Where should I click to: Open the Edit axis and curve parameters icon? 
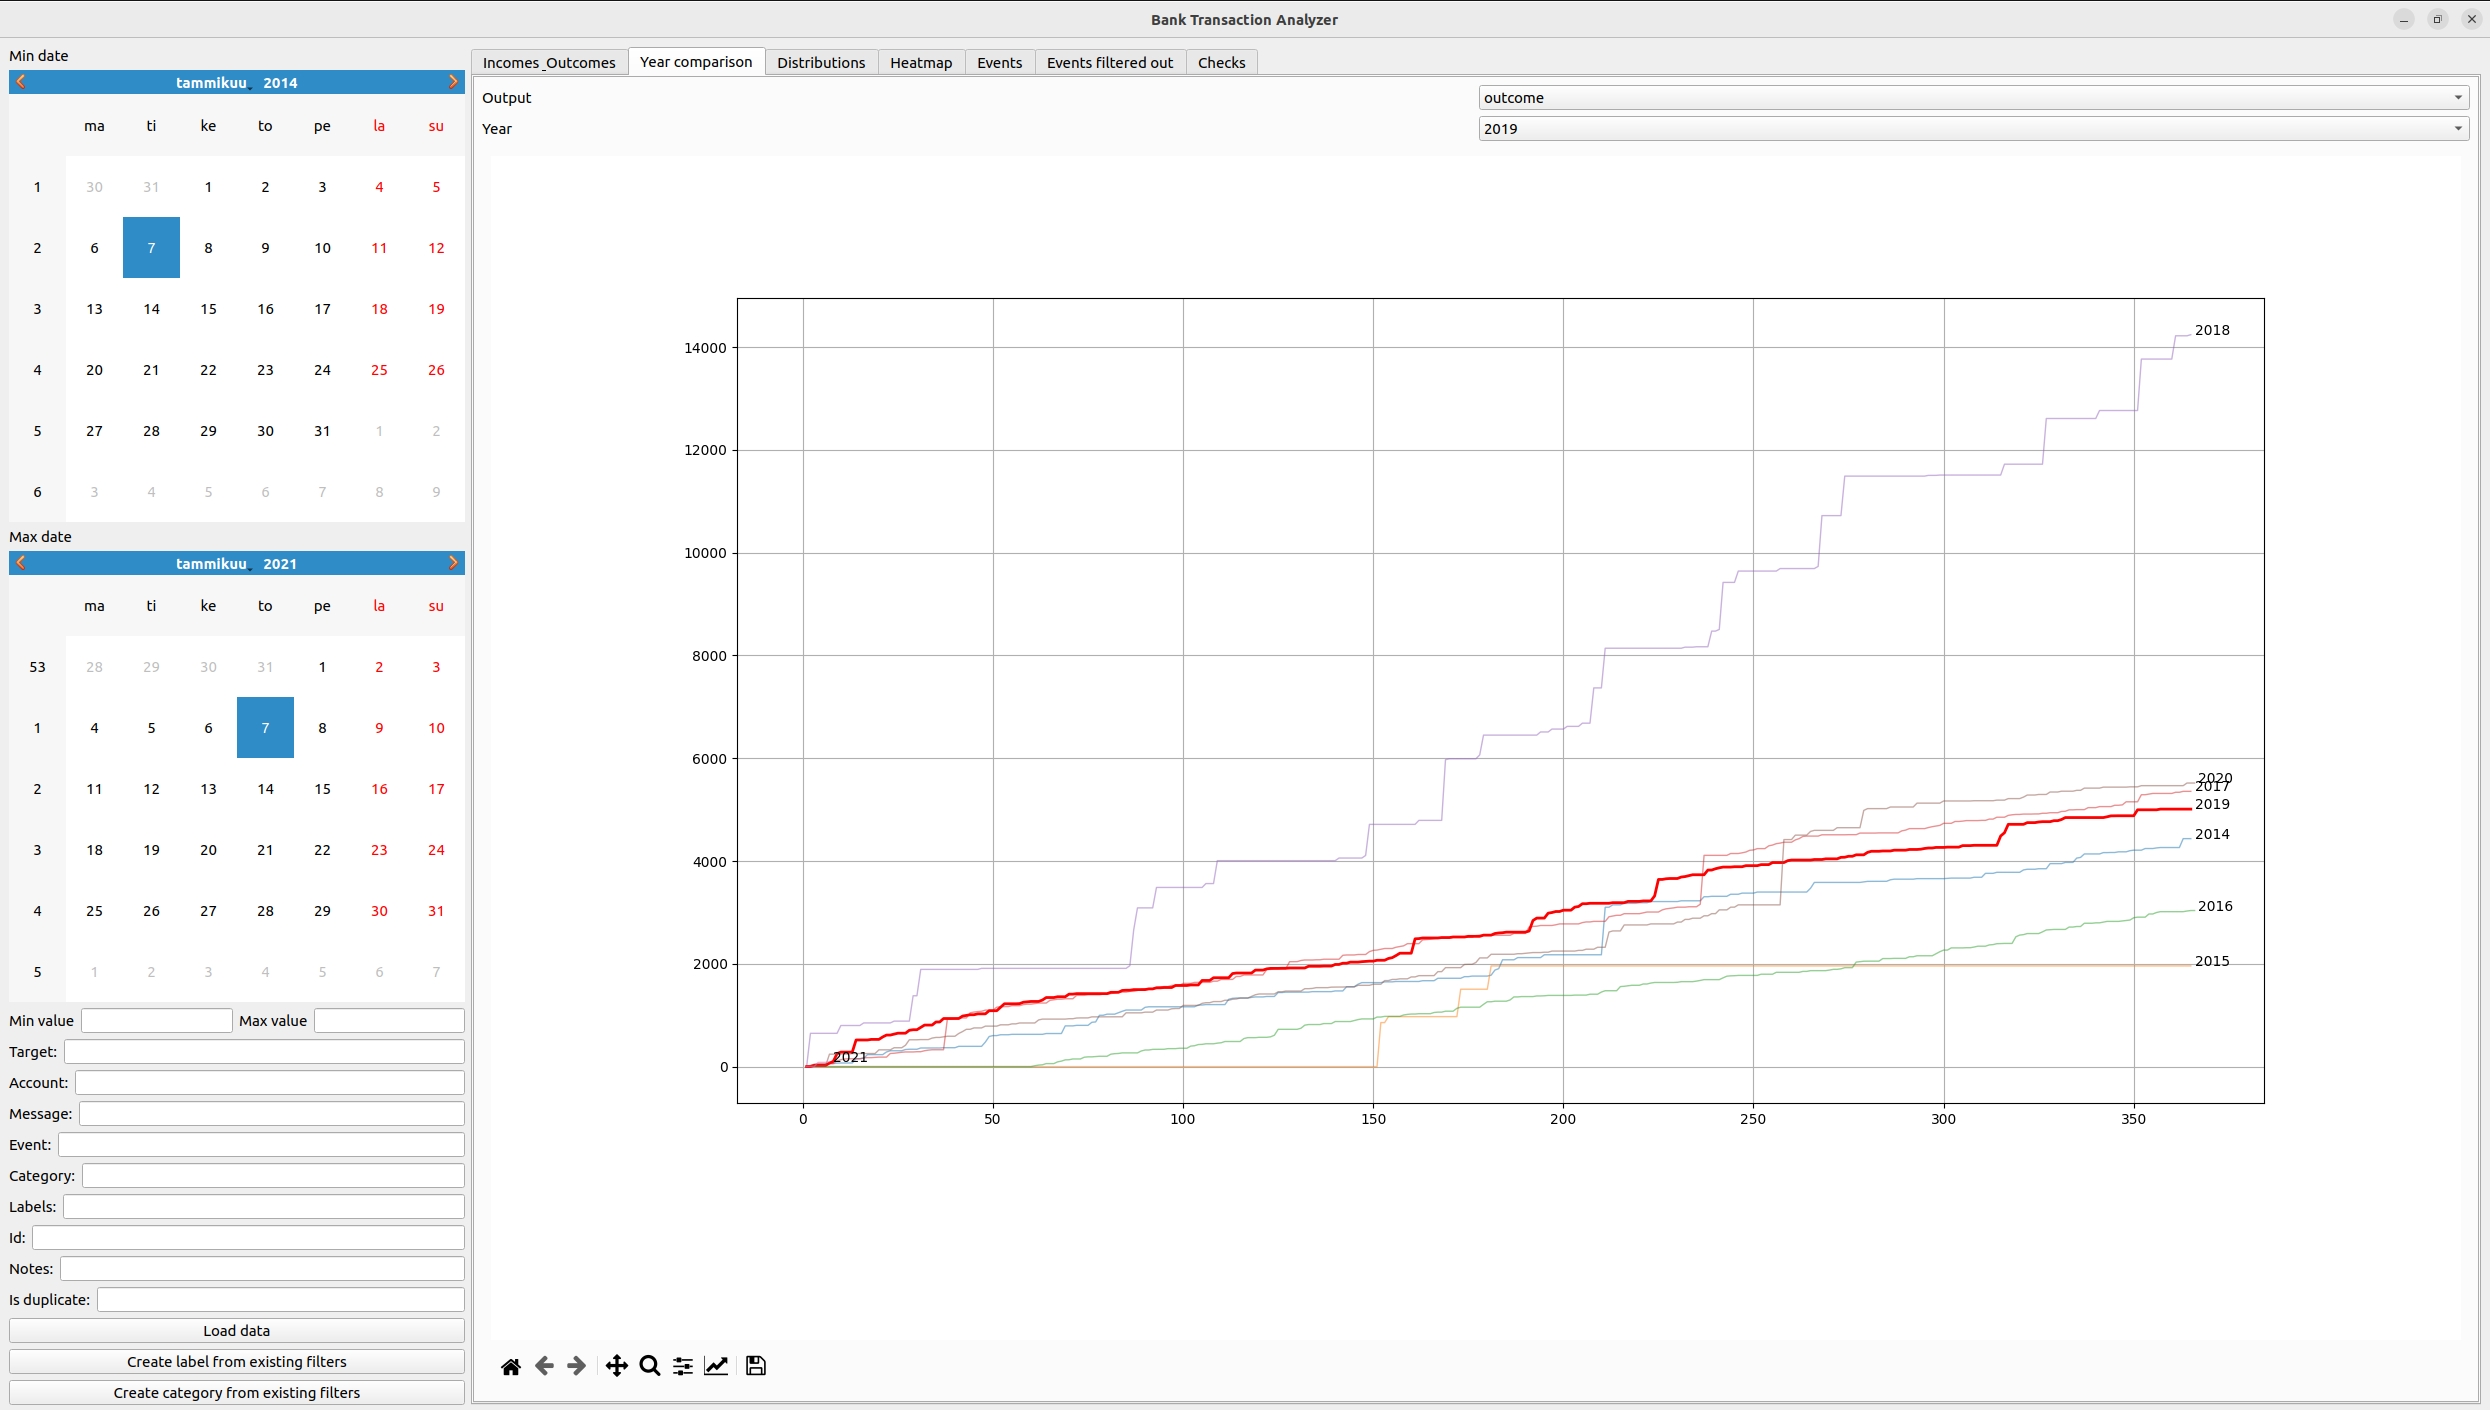click(x=716, y=1366)
